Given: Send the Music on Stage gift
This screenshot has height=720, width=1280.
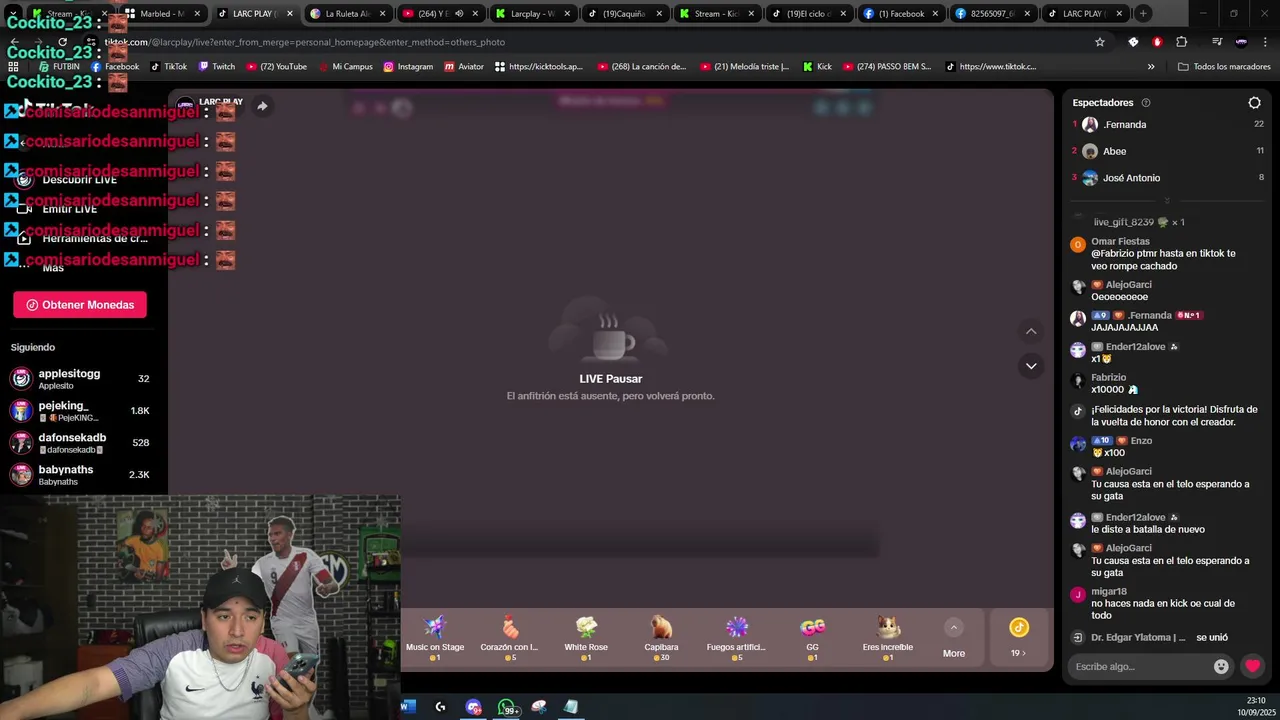Looking at the screenshot, I should click(435, 638).
